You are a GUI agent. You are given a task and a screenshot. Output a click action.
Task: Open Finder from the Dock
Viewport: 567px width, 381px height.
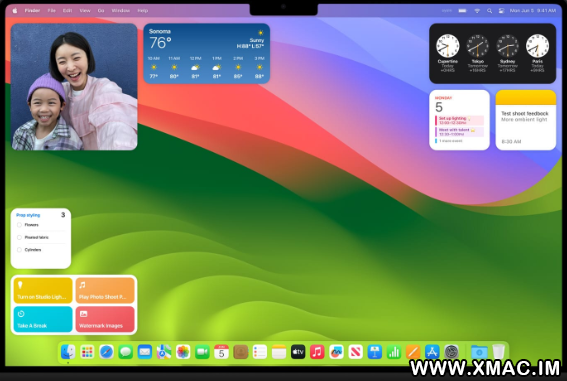pos(68,352)
